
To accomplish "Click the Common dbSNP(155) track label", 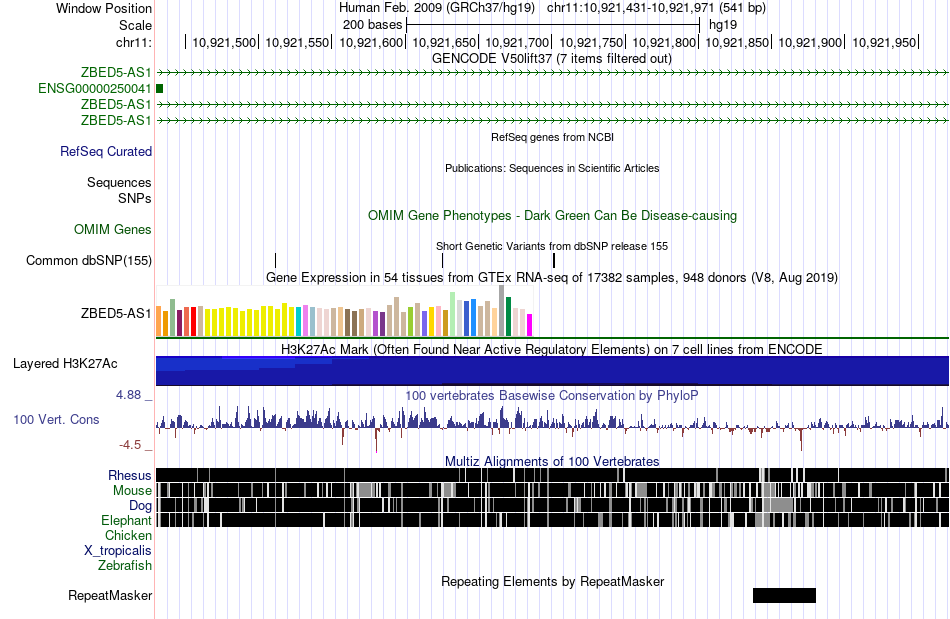I will [89, 260].
